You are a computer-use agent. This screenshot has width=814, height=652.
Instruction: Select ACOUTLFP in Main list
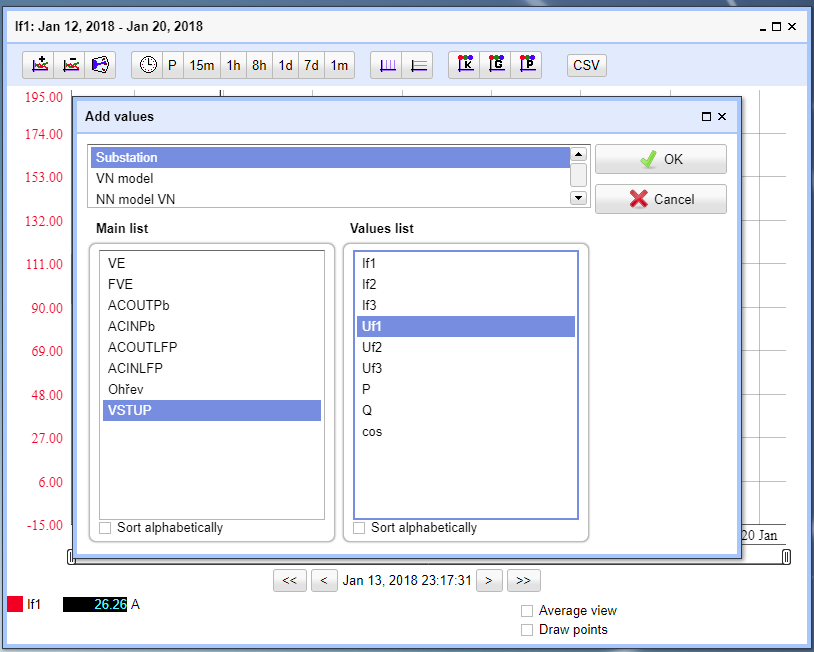(x=212, y=347)
